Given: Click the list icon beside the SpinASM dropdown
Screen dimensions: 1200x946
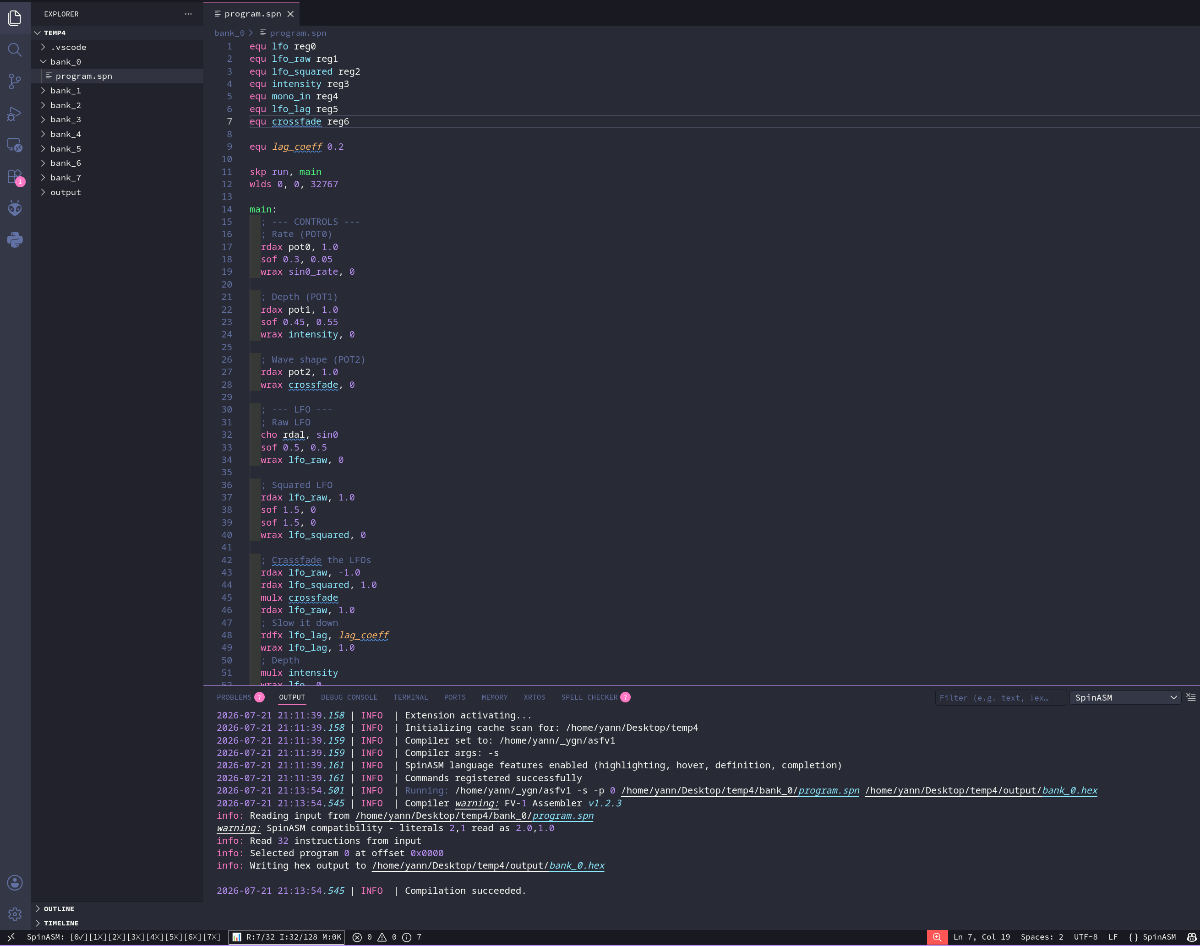Looking at the screenshot, I should point(1191,697).
